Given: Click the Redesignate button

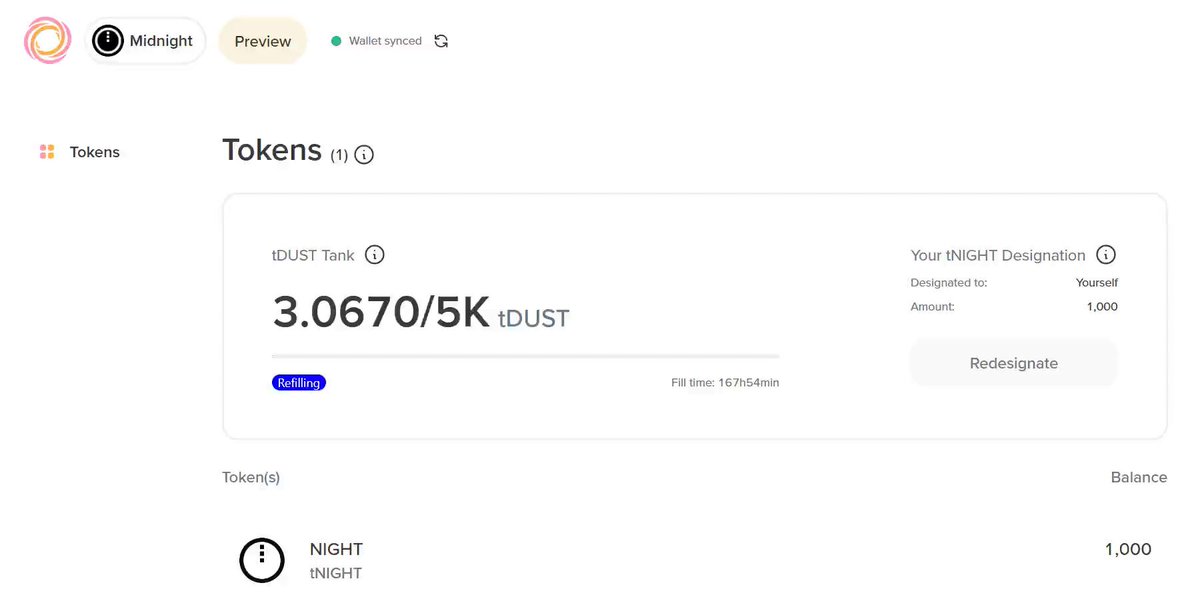Looking at the screenshot, I should [1014, 363].
